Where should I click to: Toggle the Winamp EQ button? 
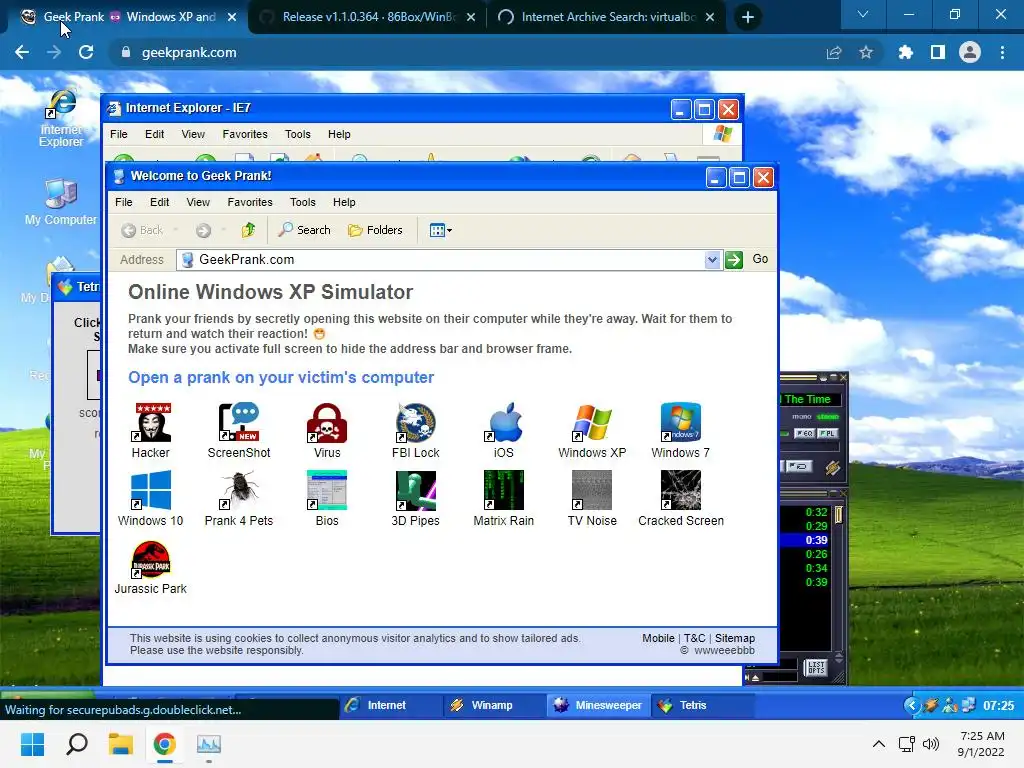[x=804, y=434]
